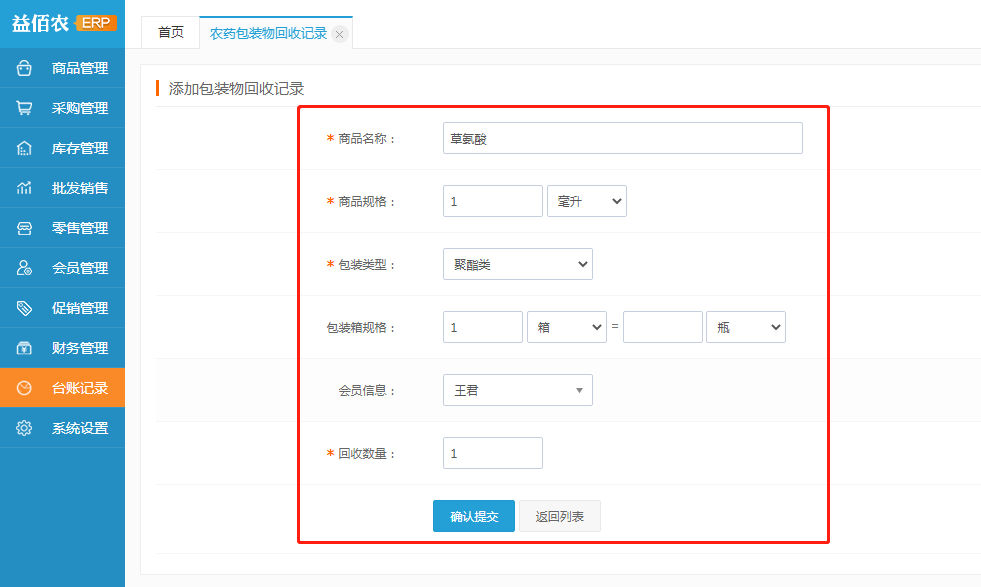Click the 采购管理 cart icon

25,108
